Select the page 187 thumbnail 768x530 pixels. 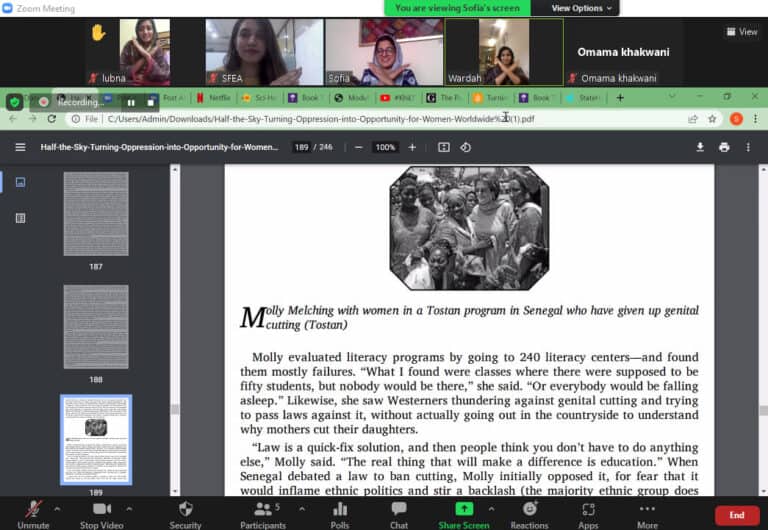click(x=96, y=214)
